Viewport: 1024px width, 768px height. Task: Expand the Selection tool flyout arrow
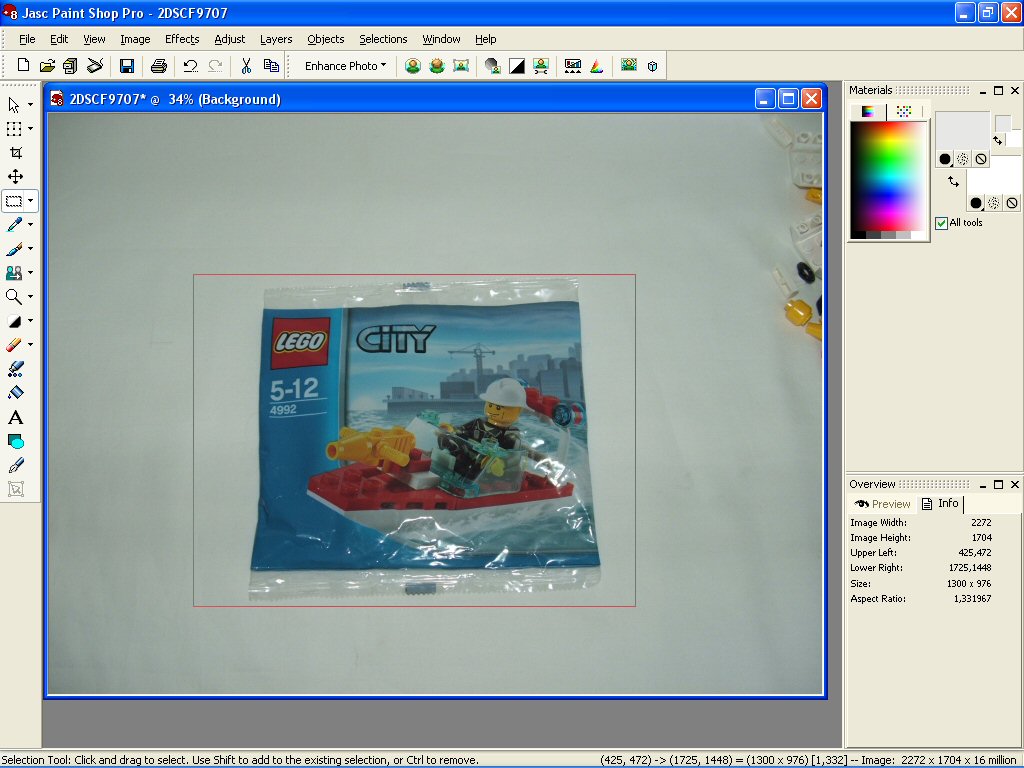pyautogui.click(x=30, y=200)
